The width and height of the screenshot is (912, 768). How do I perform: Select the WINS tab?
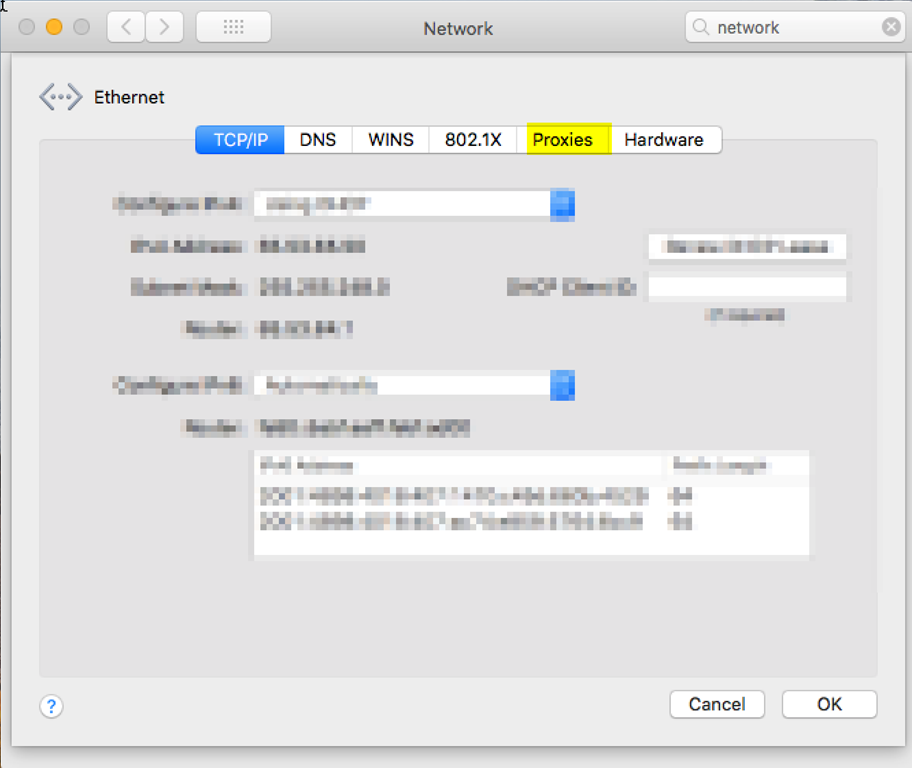point(390,140)
